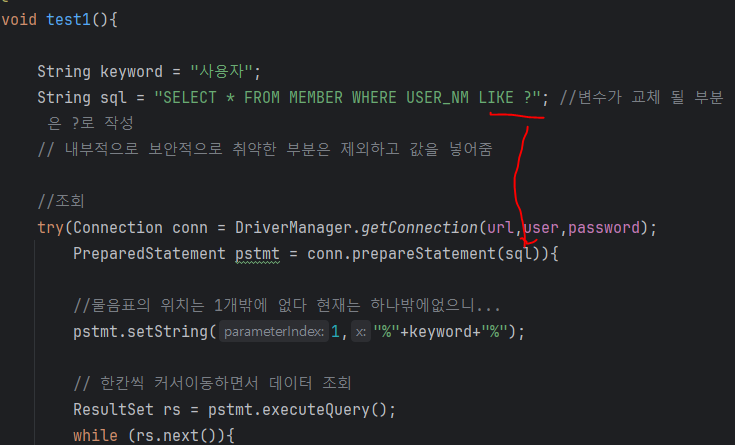This screenshot has width=735, height=445.
Task: Click the prepareStatement method call
Action: [x=424, y=254]
